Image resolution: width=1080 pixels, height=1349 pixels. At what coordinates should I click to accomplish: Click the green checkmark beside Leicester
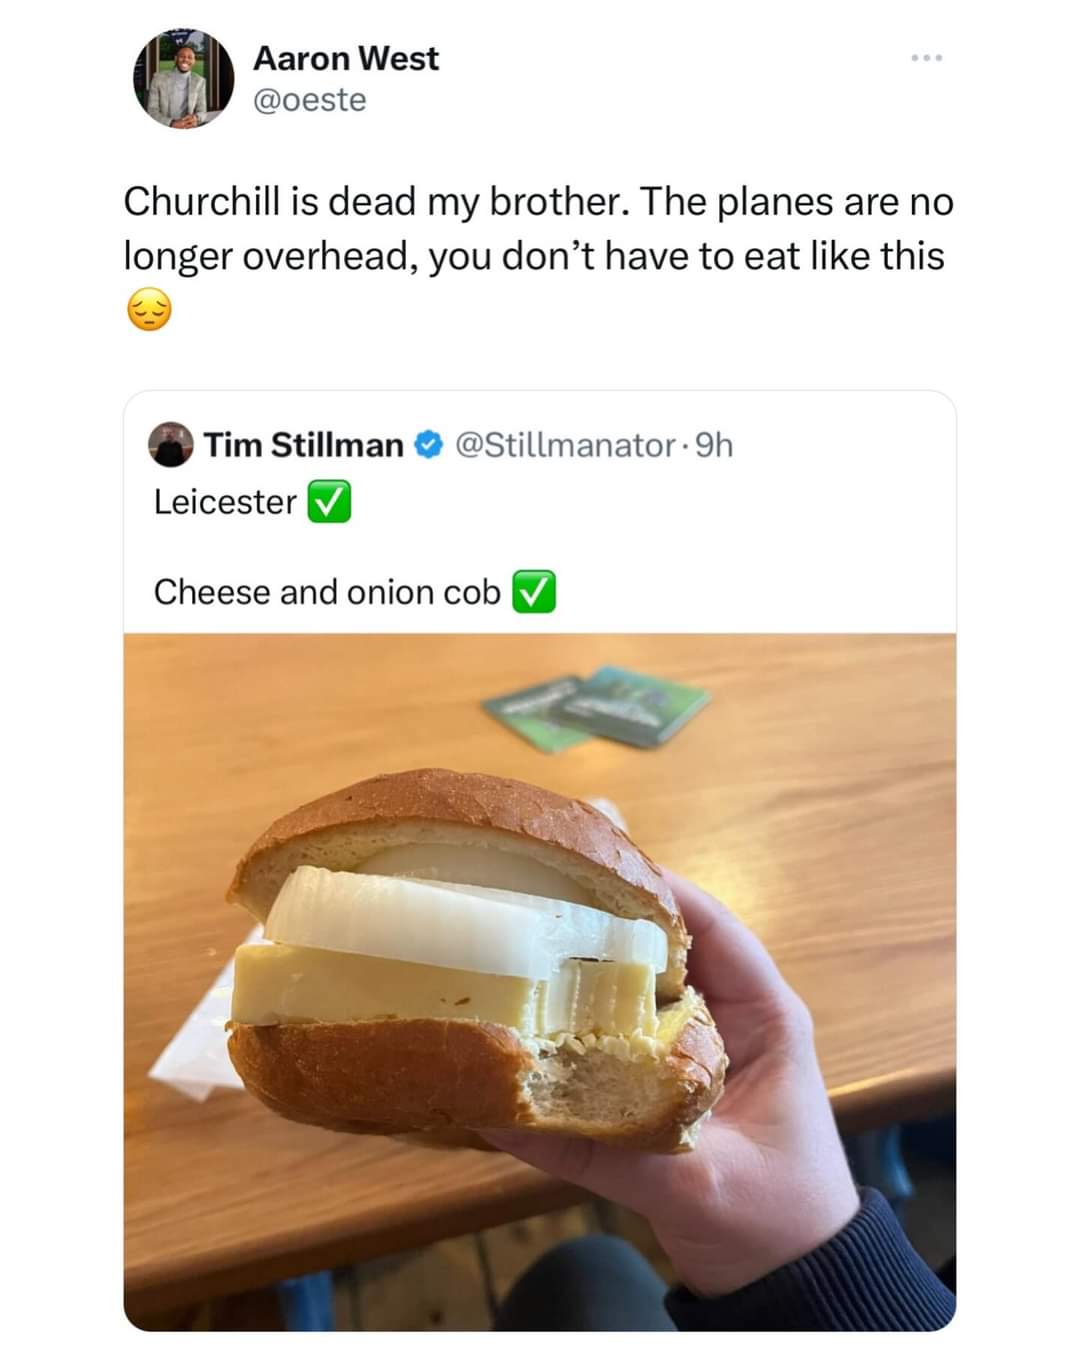[329, 502]
